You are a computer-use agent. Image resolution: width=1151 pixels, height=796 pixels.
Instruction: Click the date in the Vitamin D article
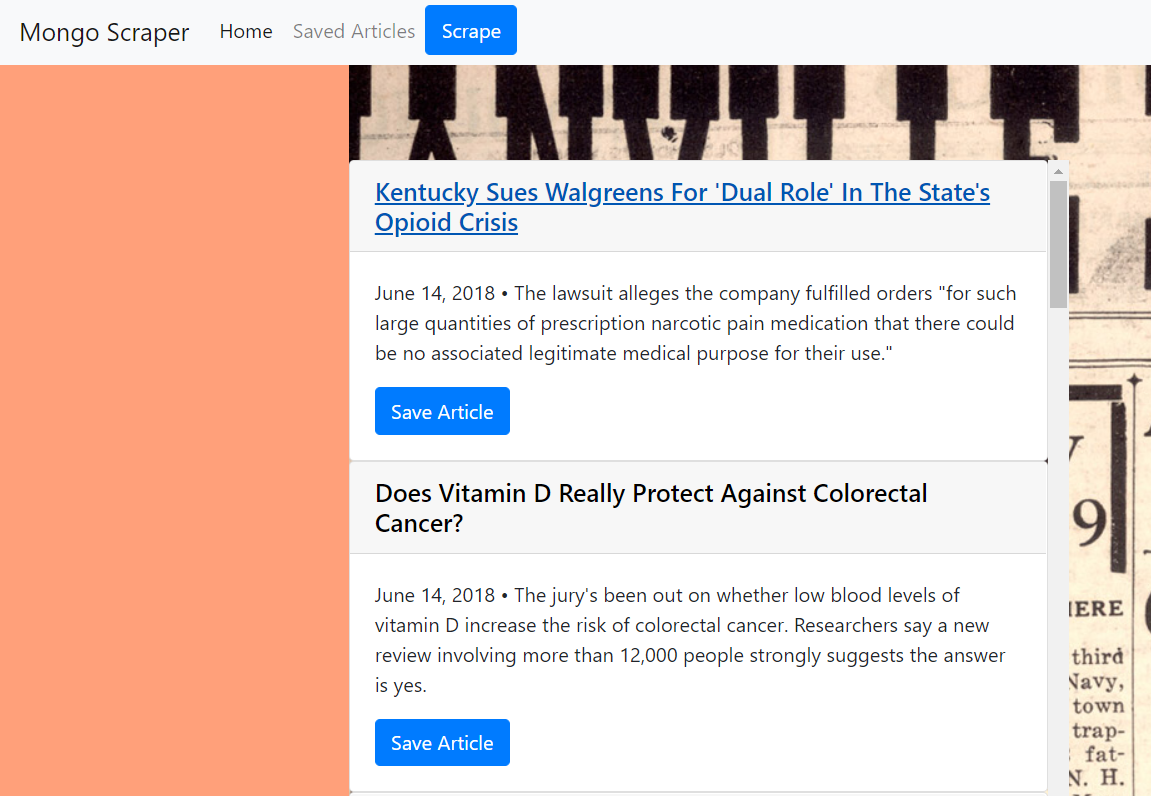click(x=435, y=595)
